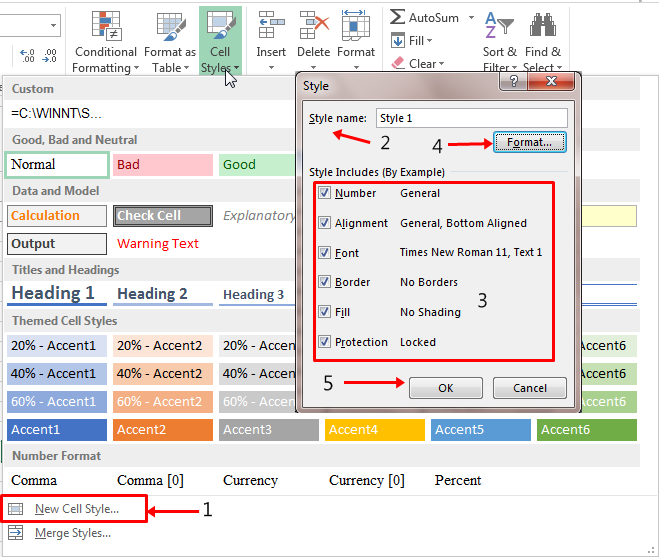Select the Currency number format style

tap(250, 480)
